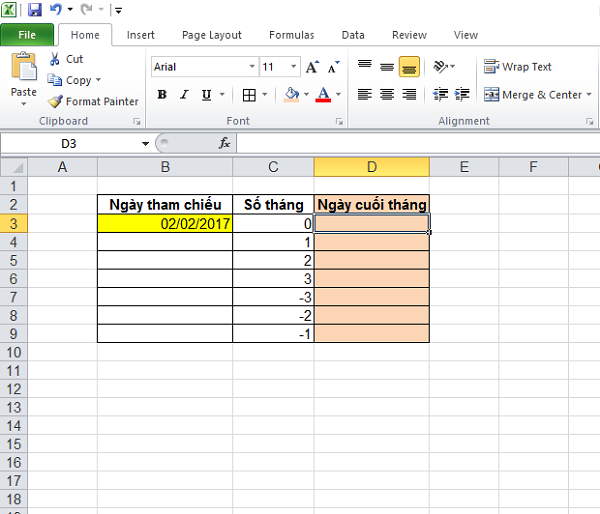Switch to the Formulas tab
Image resolution: width=600 pixels, height=514 pixels.
tap(291, 35)
